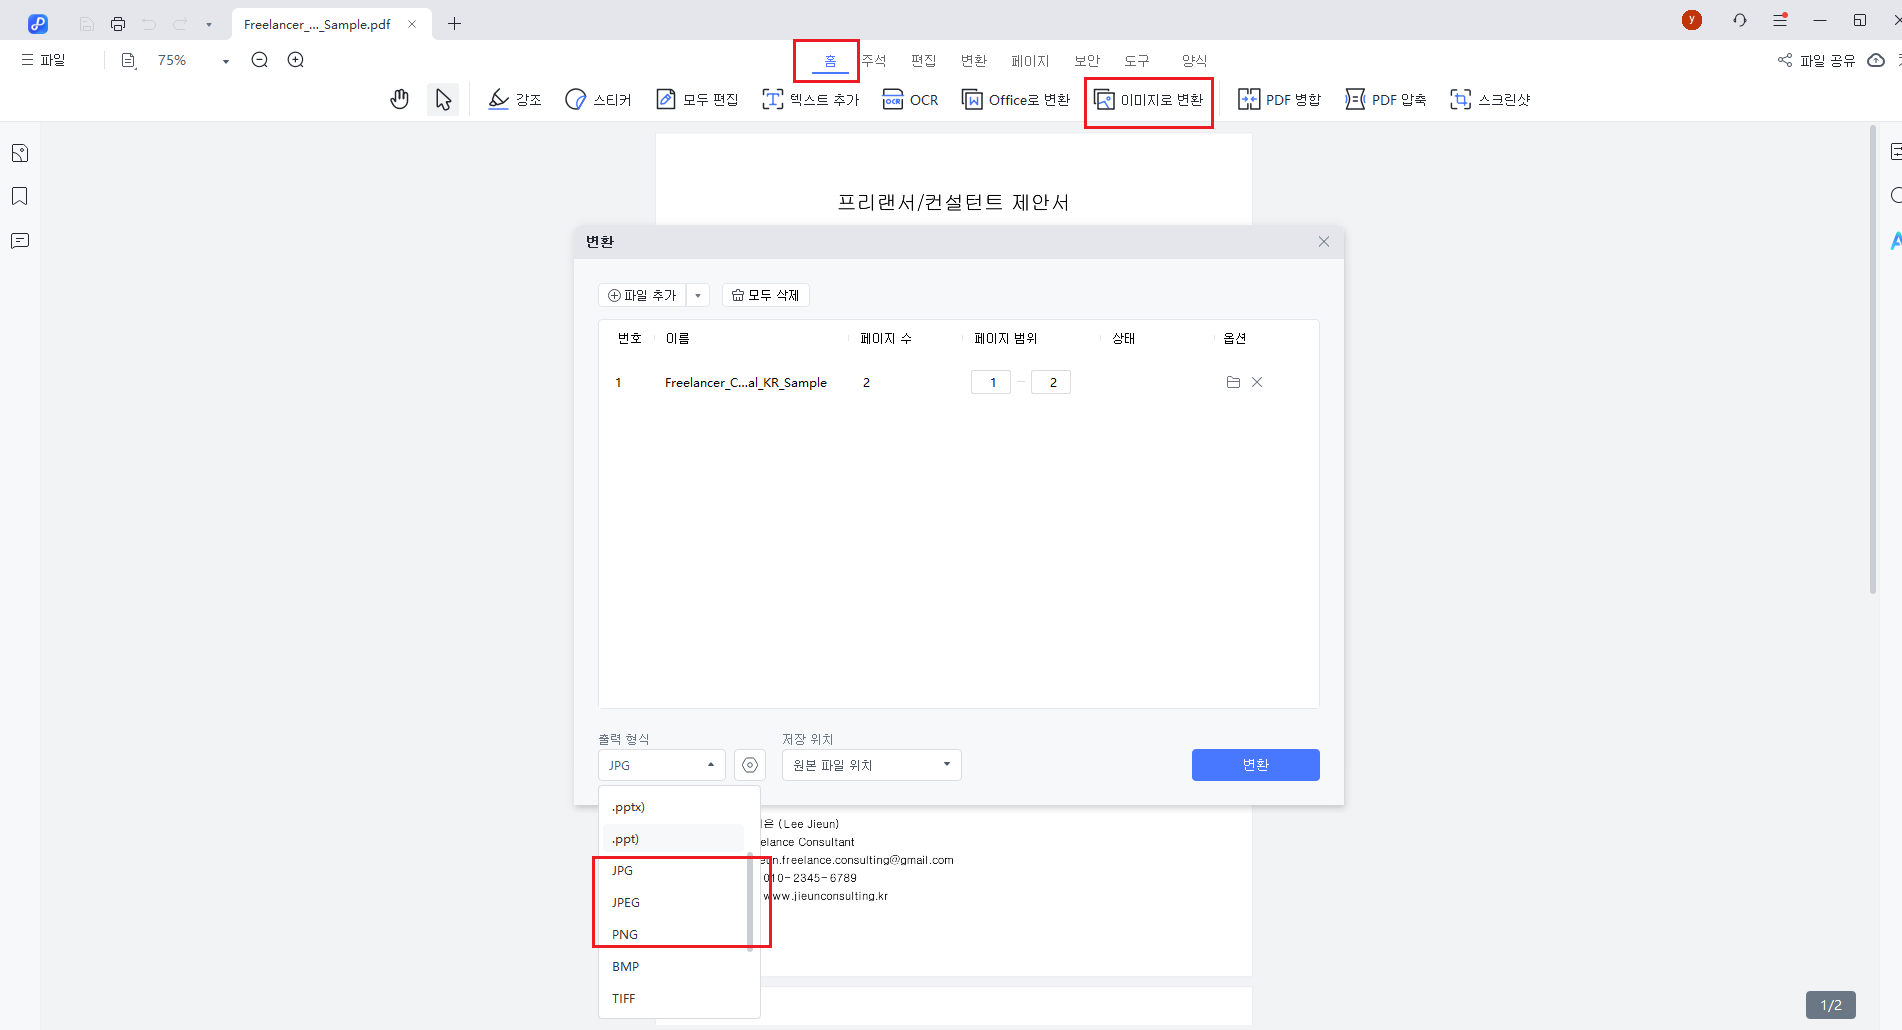
Task: Open the PDF 압축 compress tool
Action: pos(1385,99)
